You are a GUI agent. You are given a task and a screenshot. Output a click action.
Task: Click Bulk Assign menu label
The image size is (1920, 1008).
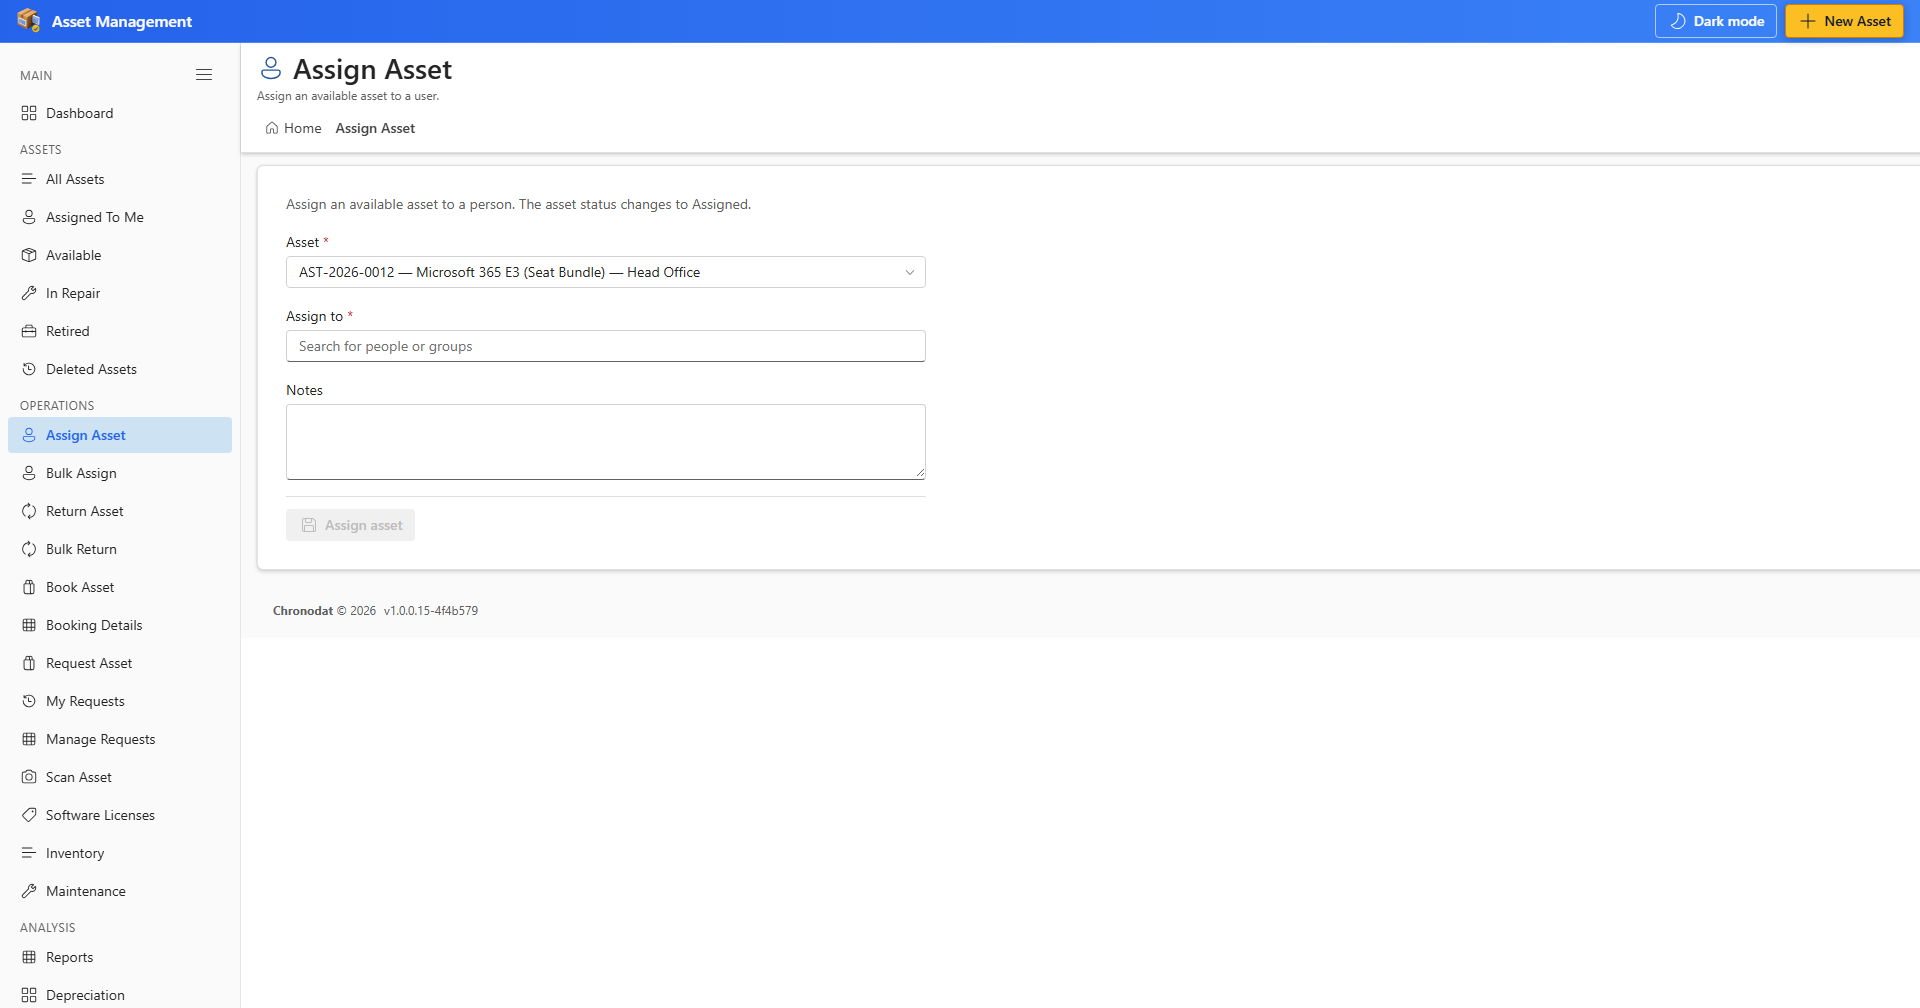[x=81, y=473]
